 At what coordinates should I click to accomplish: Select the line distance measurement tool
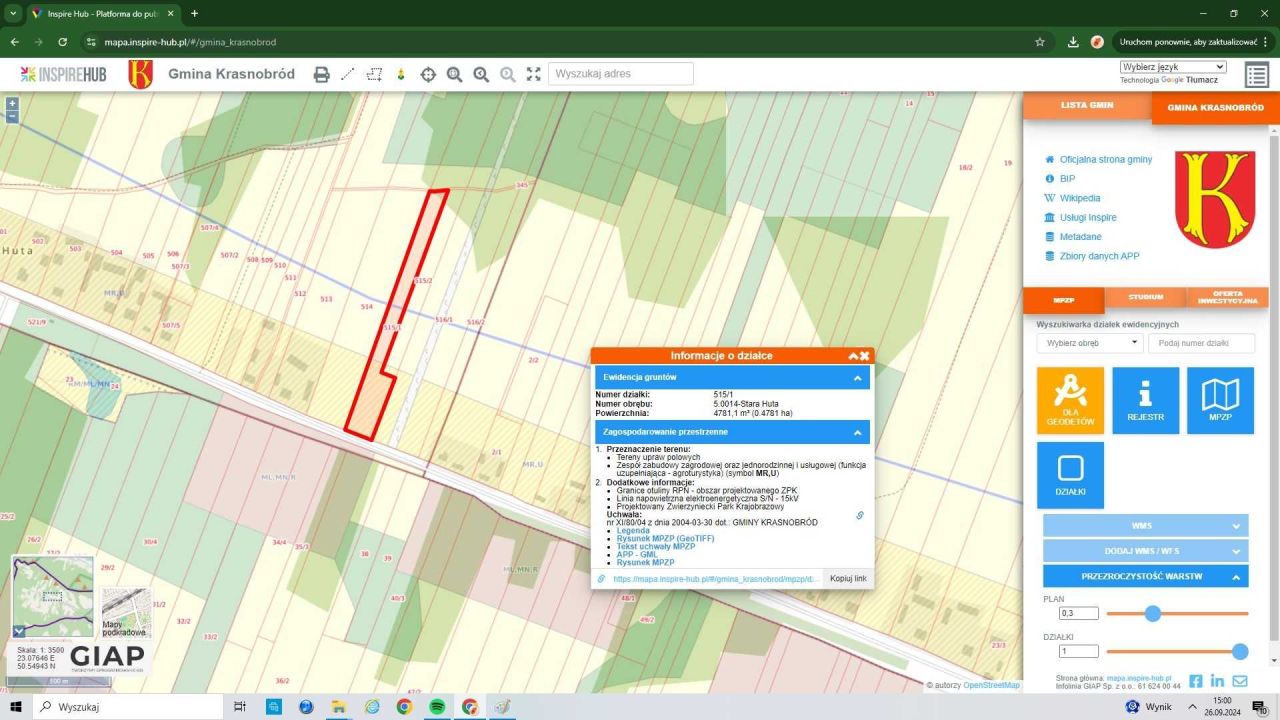[x=348, y=74]
